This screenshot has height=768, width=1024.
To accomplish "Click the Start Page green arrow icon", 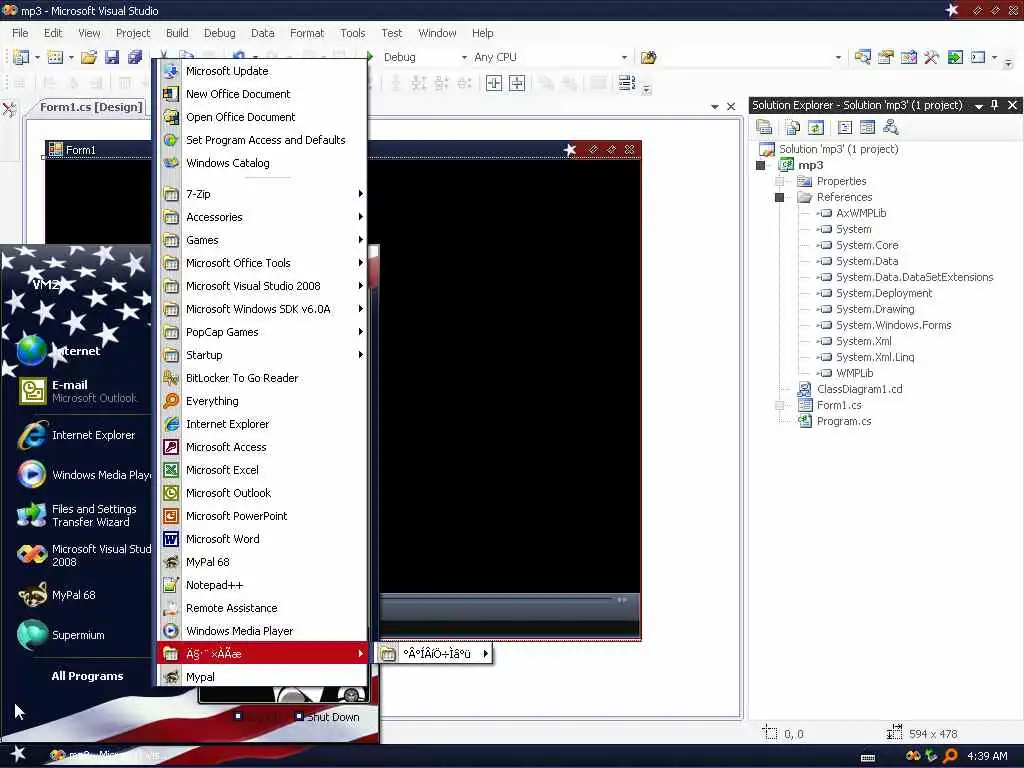I will tap(955, 57).
